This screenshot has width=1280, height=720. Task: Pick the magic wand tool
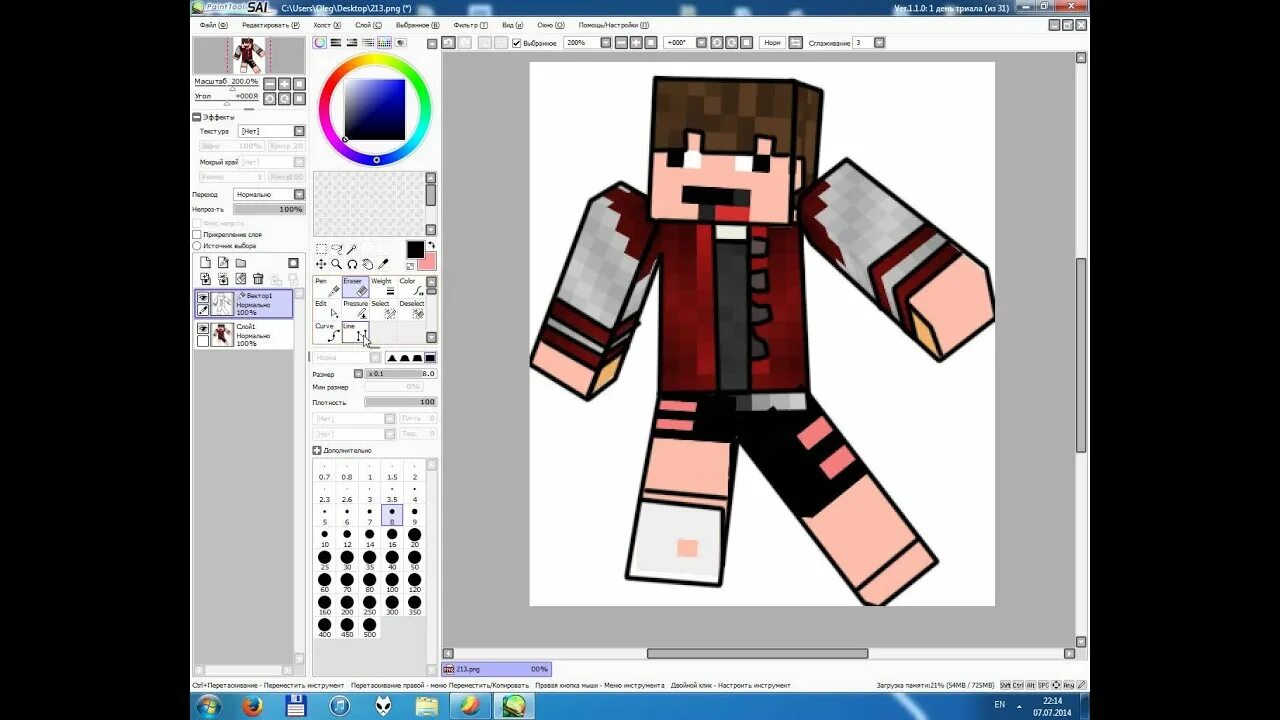coord(352,249)
